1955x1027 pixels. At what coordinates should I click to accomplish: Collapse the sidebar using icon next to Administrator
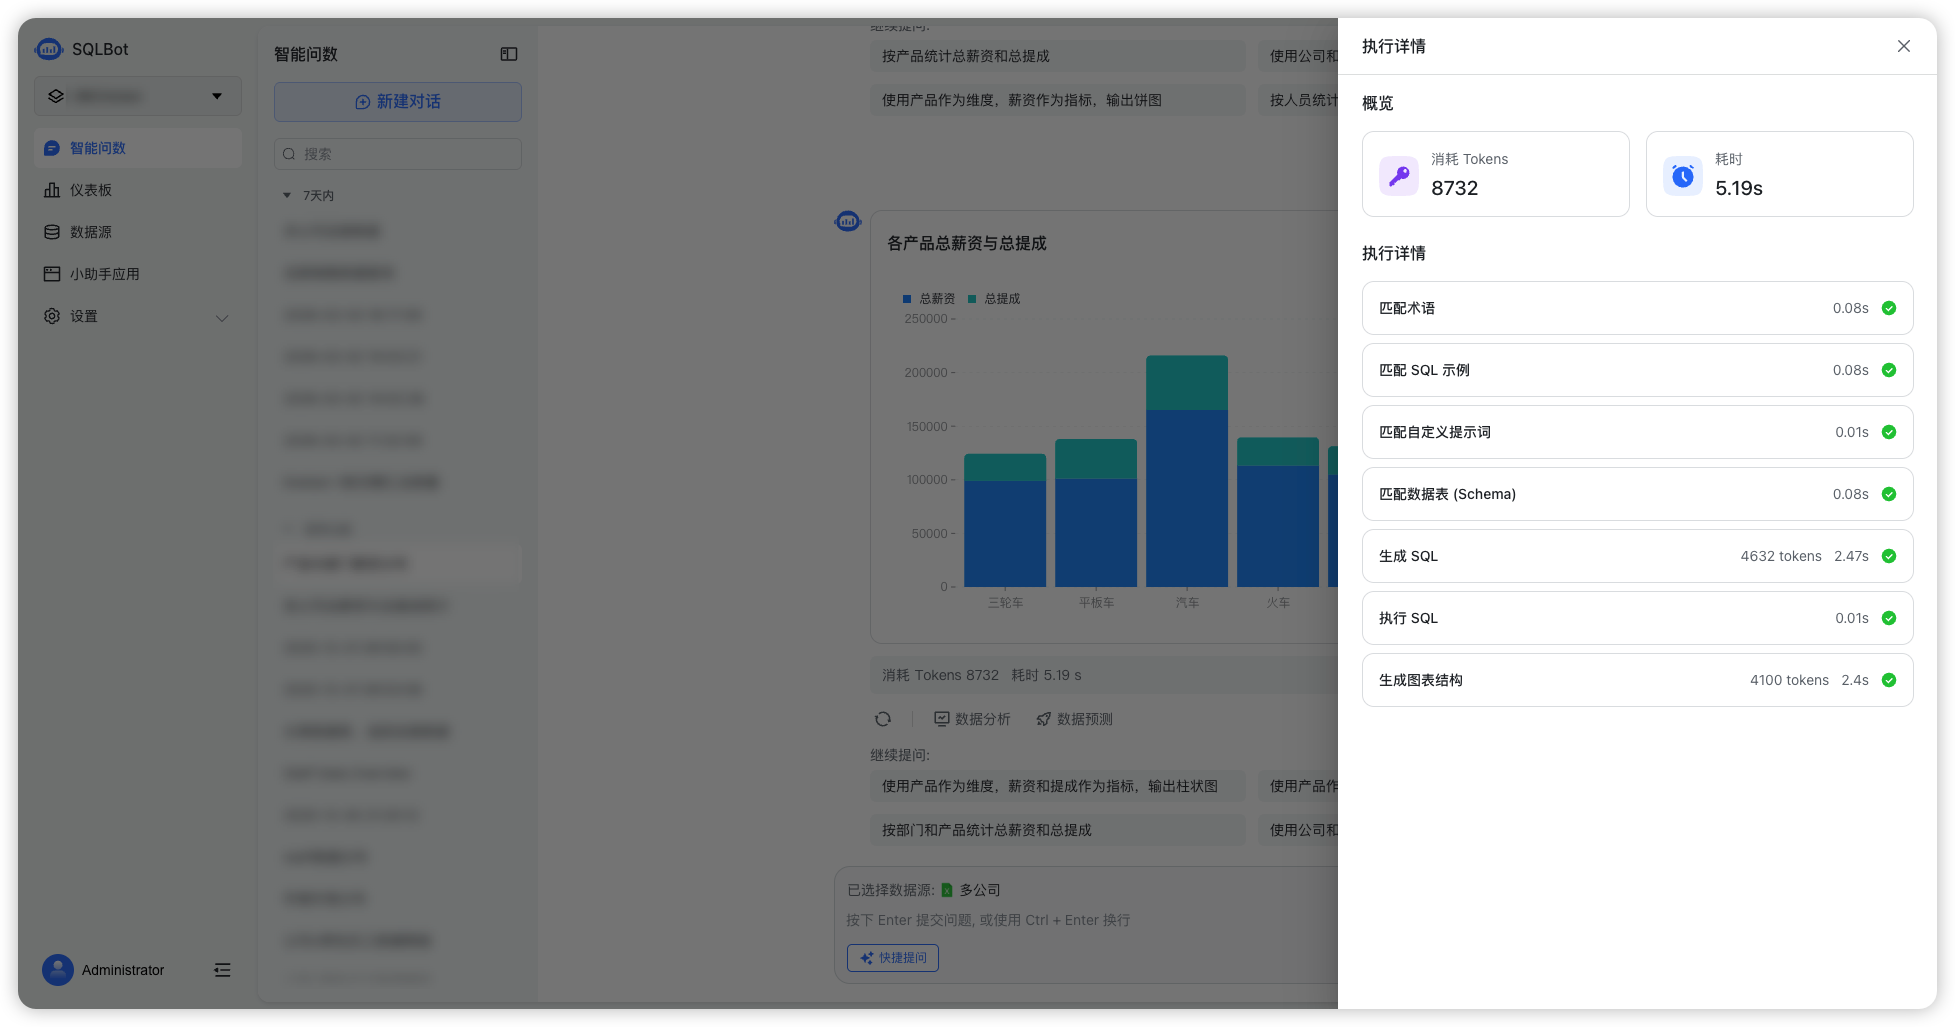[x=222, y=970]
